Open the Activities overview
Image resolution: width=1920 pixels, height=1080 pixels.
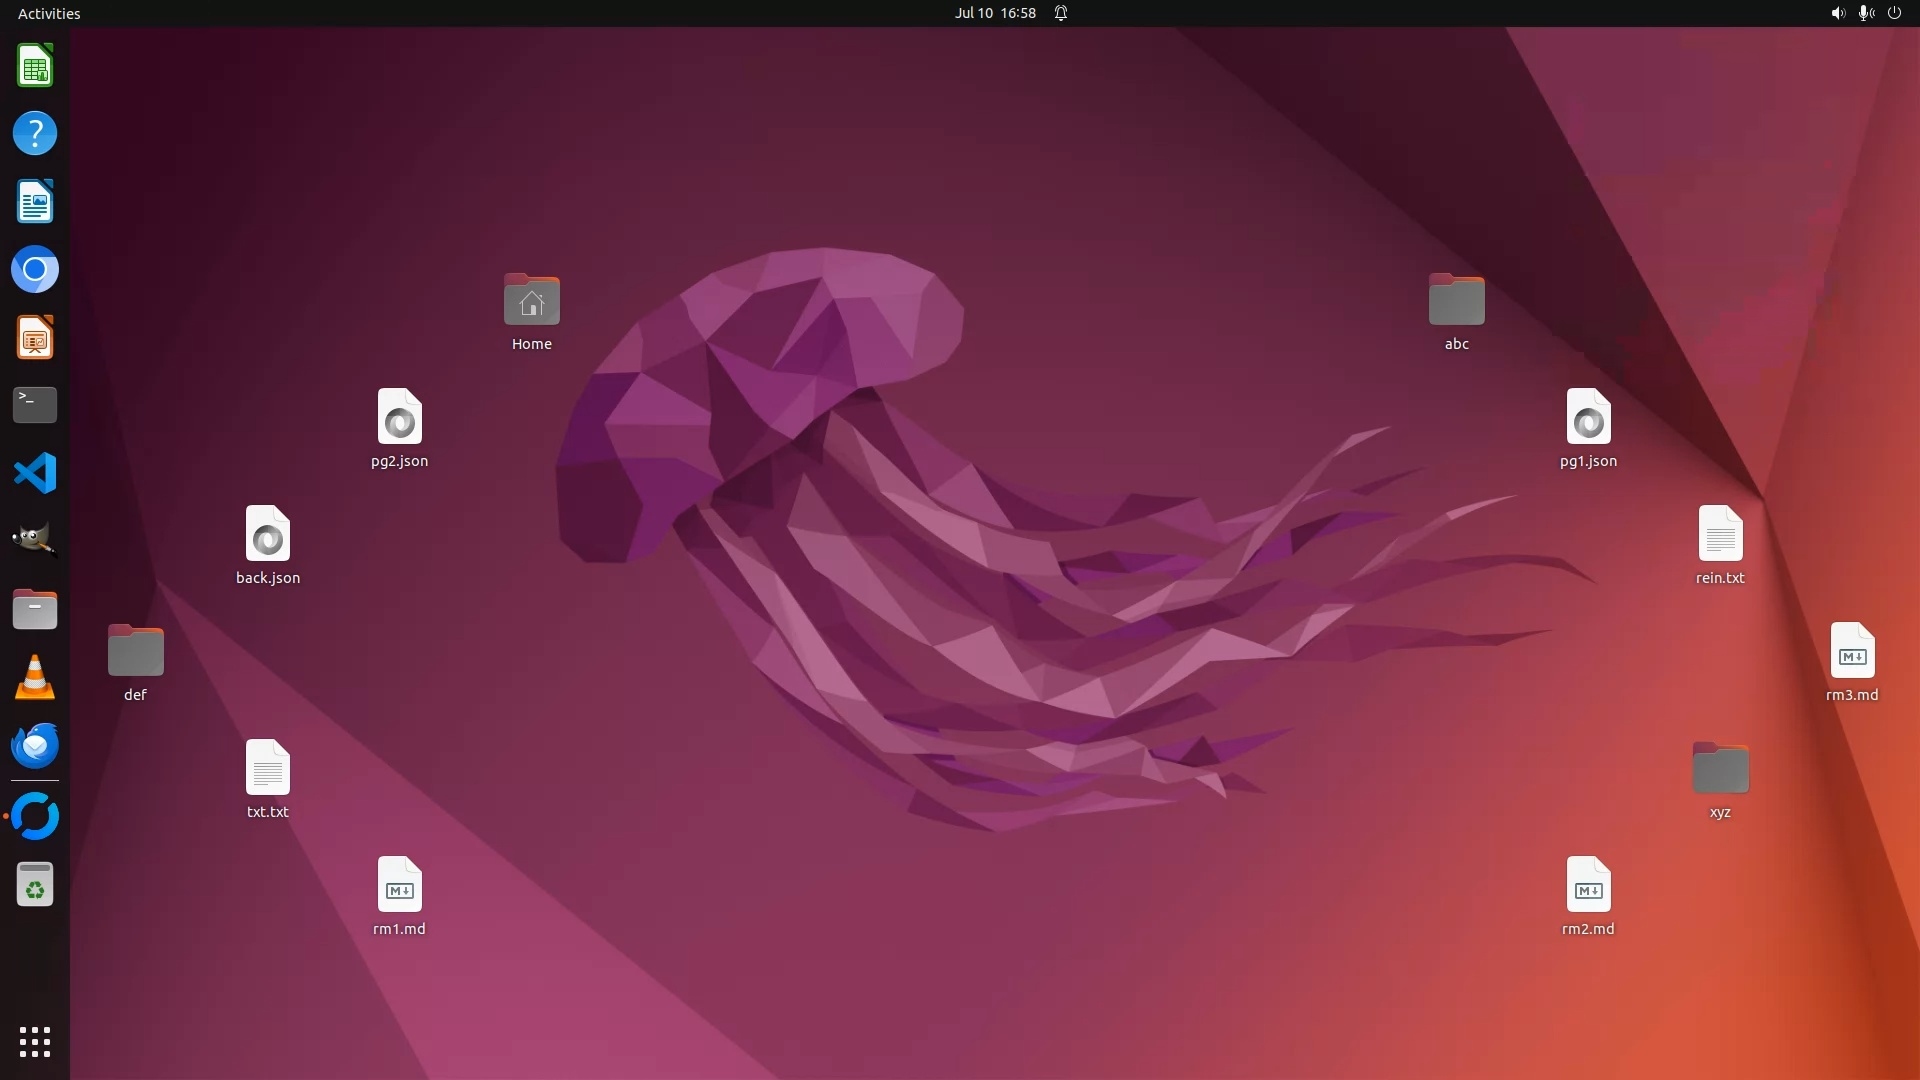49,13
